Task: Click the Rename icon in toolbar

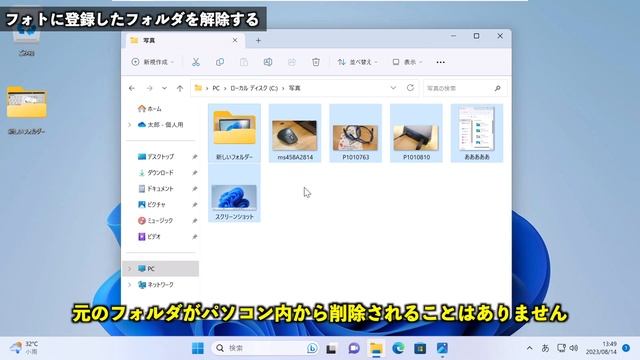Action: pos(268,62)
